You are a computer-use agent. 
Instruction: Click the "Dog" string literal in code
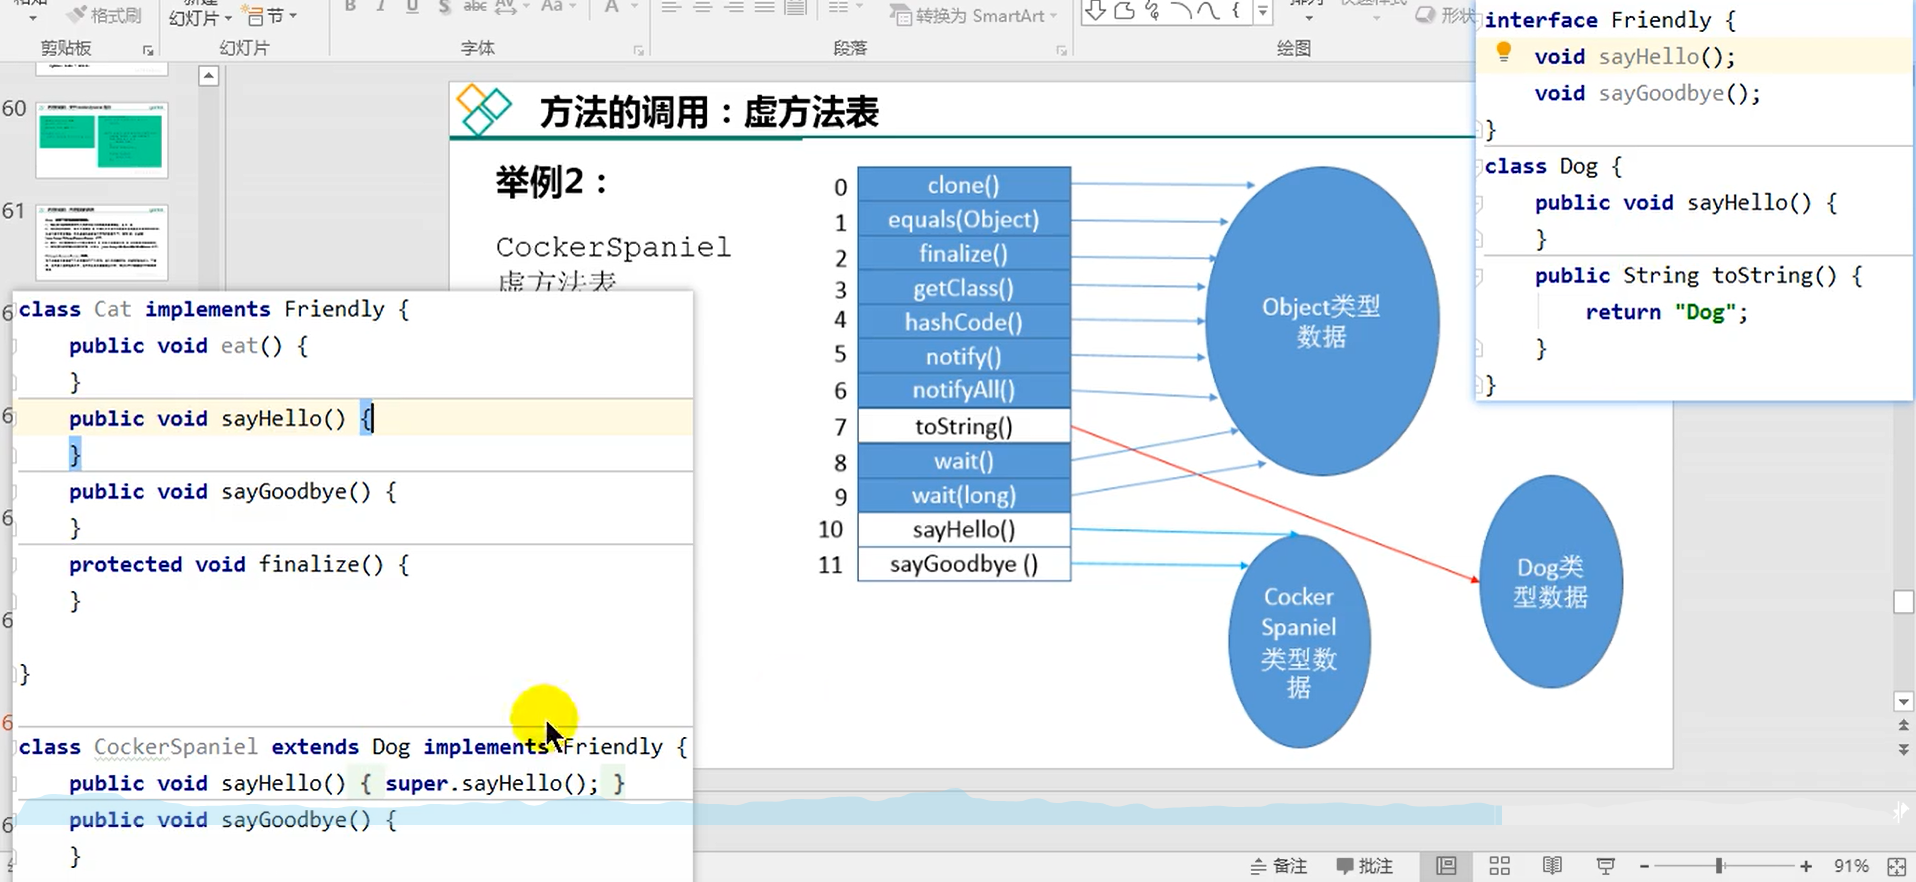coord(1705,312)
